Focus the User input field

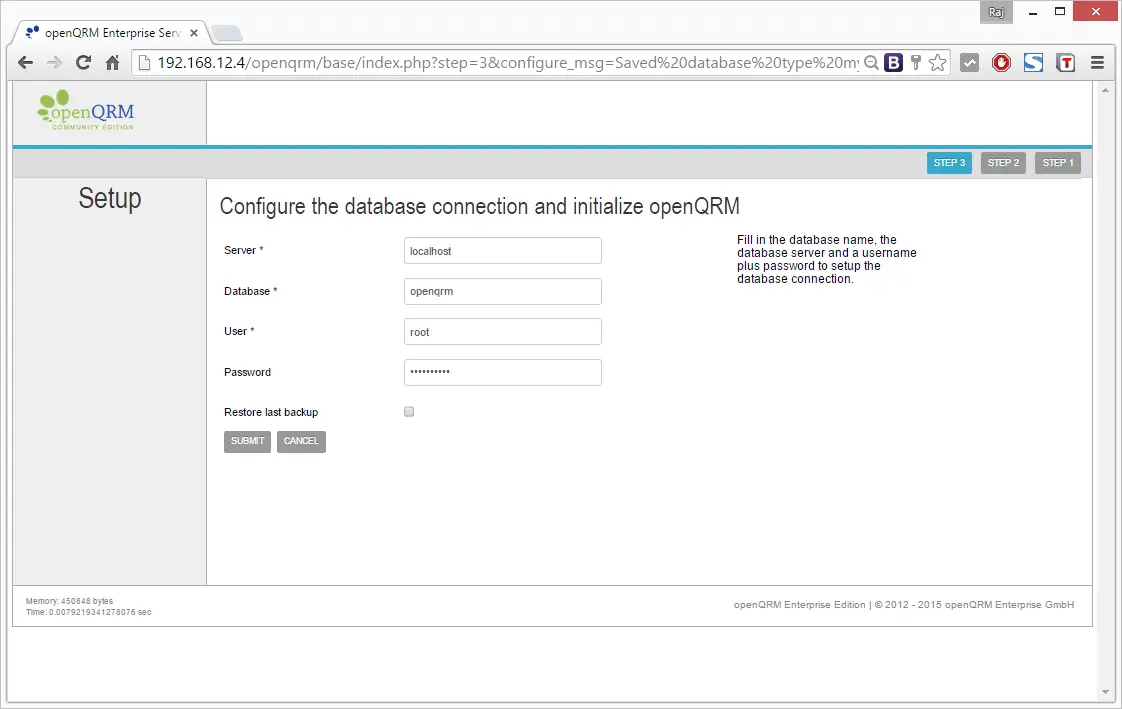(502, 332)
